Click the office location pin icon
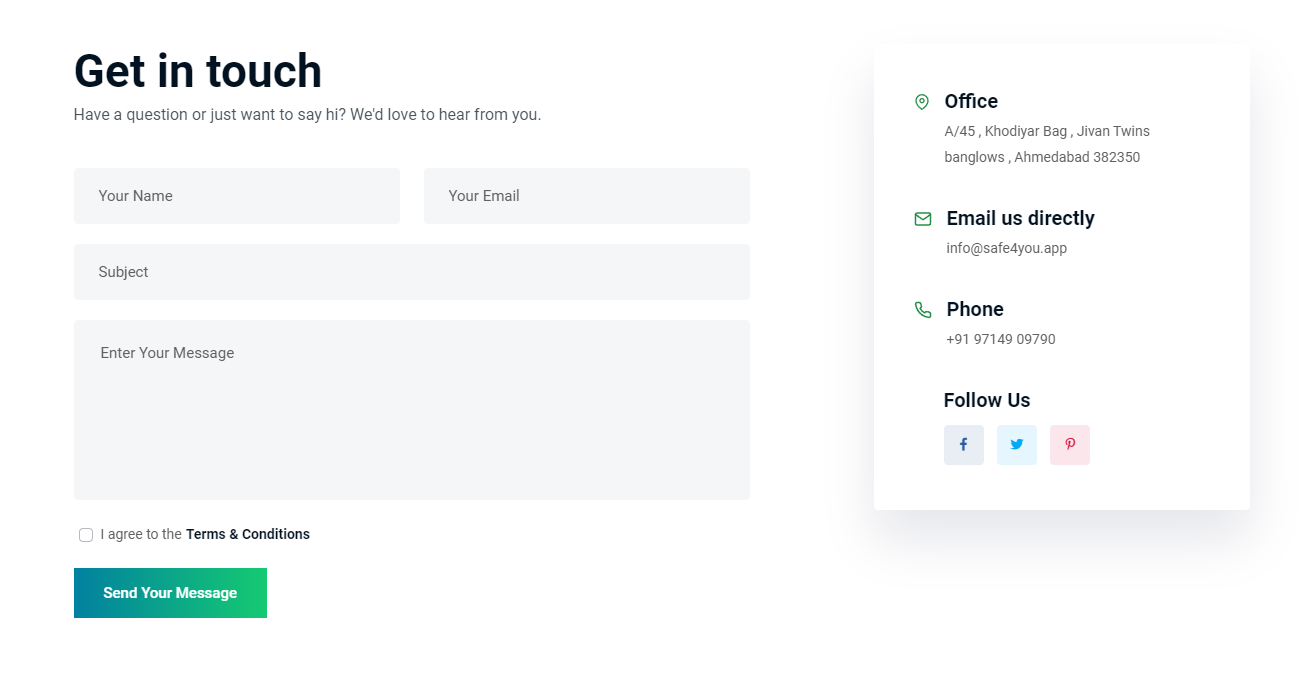1315x680 pixels. click(922, 102)
